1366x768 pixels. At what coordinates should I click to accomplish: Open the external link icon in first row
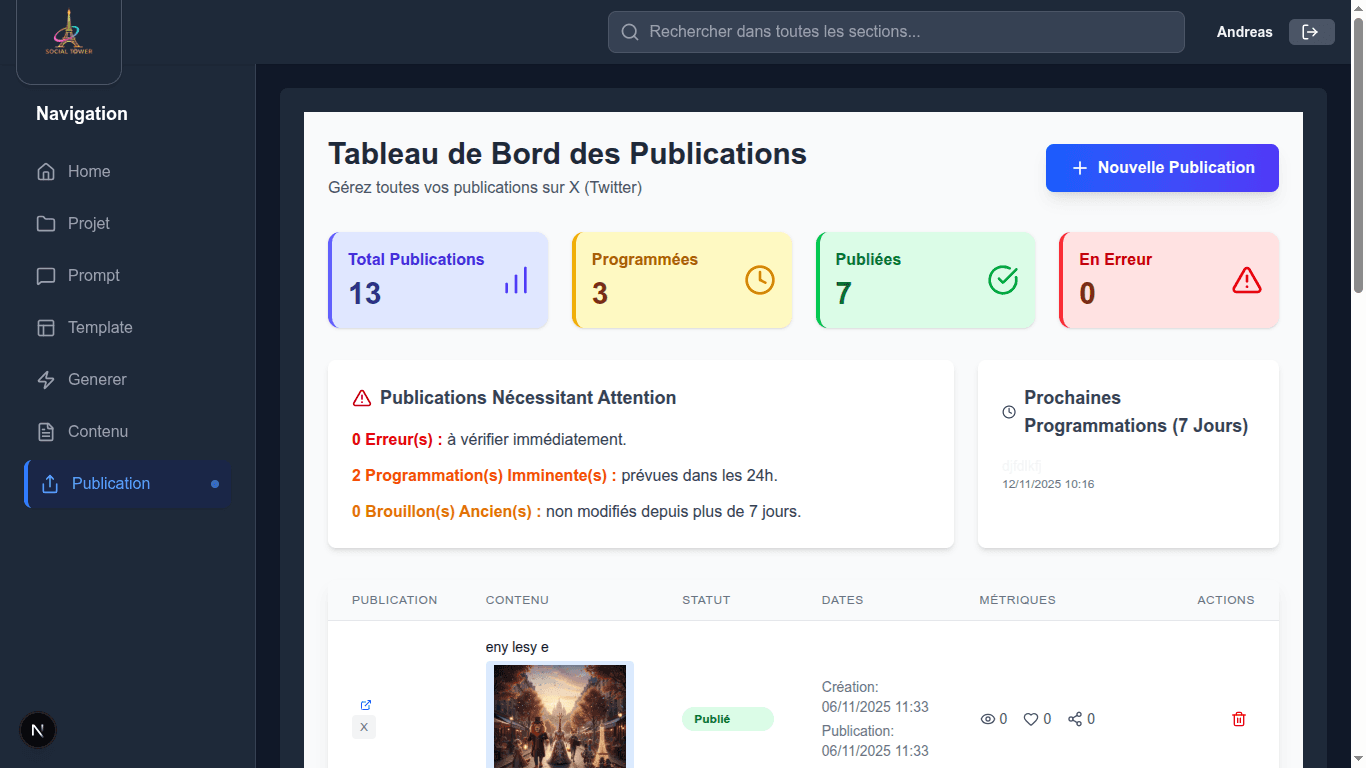366,705
